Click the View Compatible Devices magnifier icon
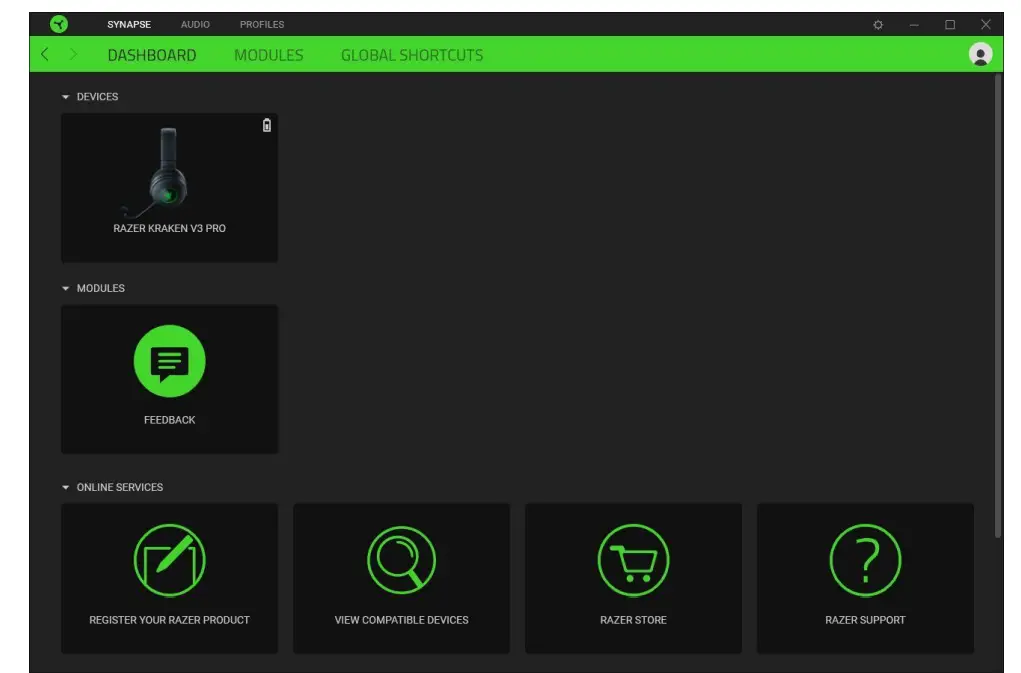1021x673 pixels. (401, 560)
